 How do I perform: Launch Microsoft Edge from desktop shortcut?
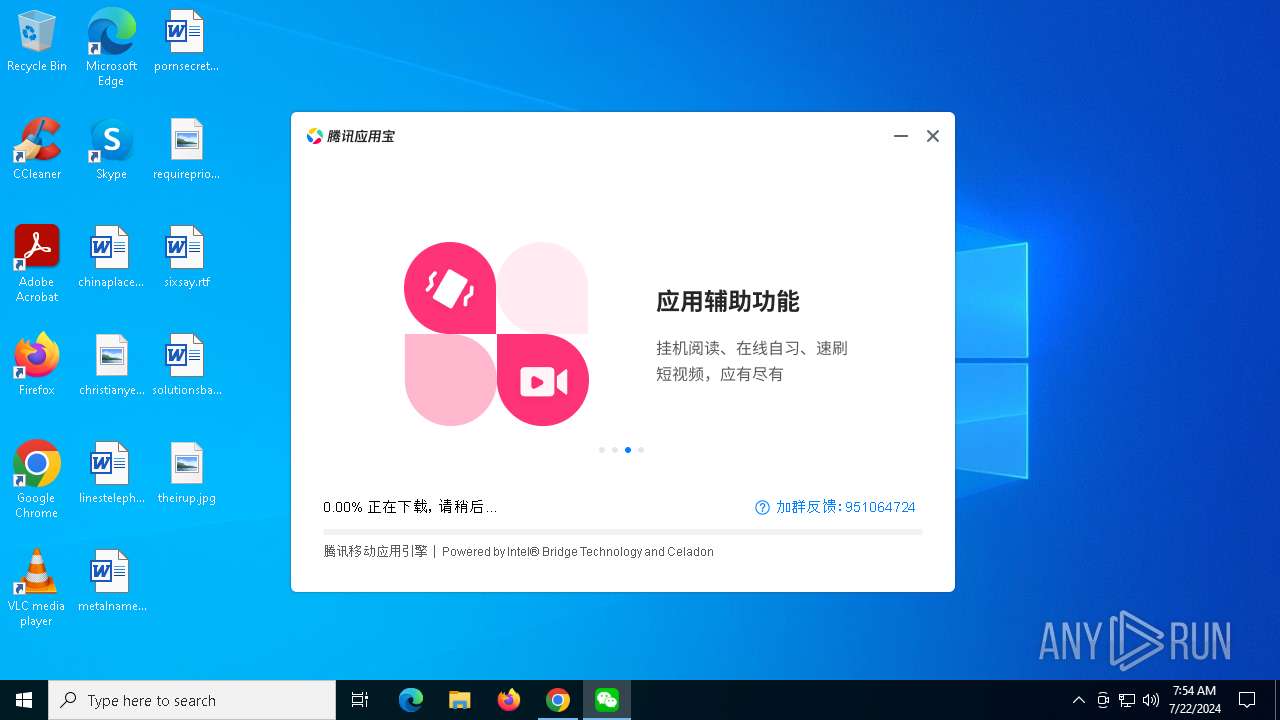click(x=111, y=47)
